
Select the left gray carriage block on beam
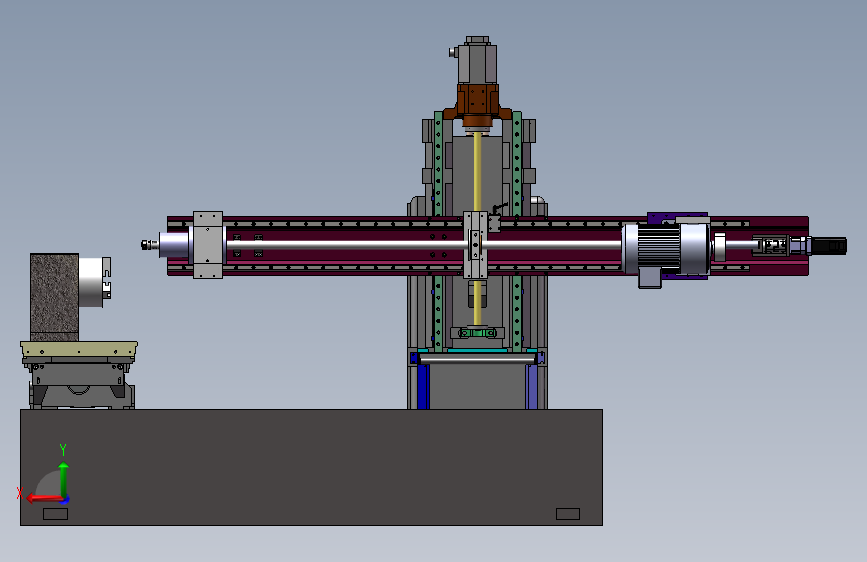(x=208, y=244)
